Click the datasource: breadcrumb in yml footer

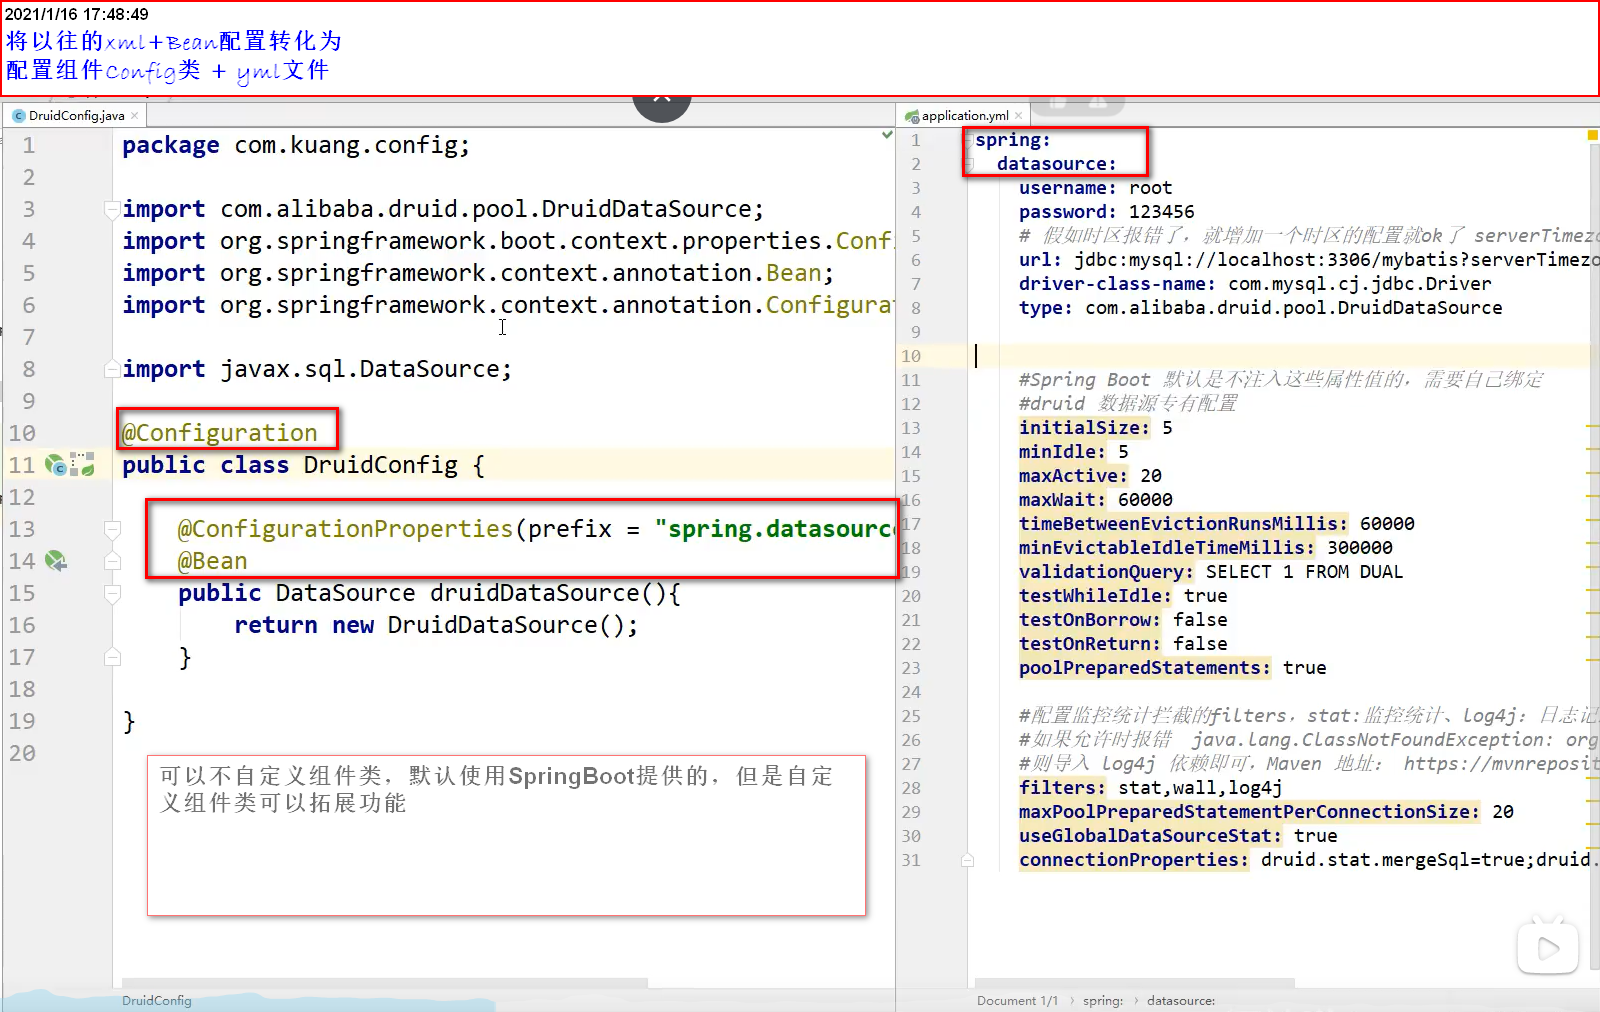pos(1181,1000)
